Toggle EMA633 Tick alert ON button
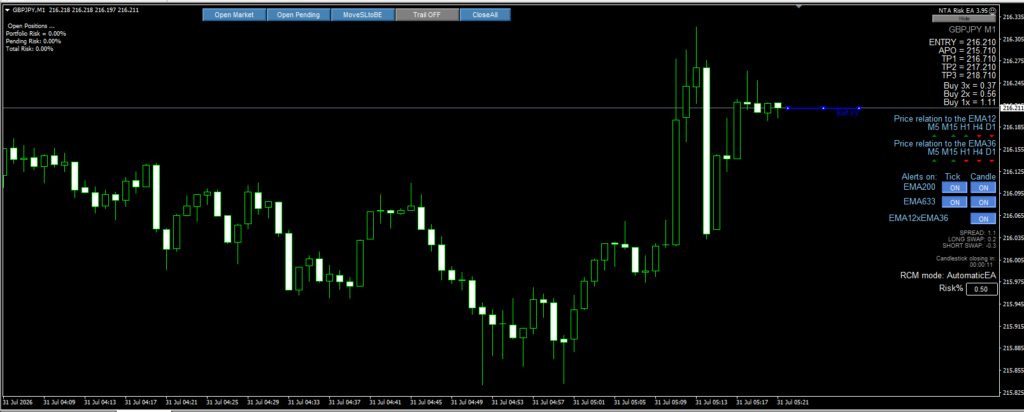This screenshot has height=412, width=1024. (x=954, y=202)
